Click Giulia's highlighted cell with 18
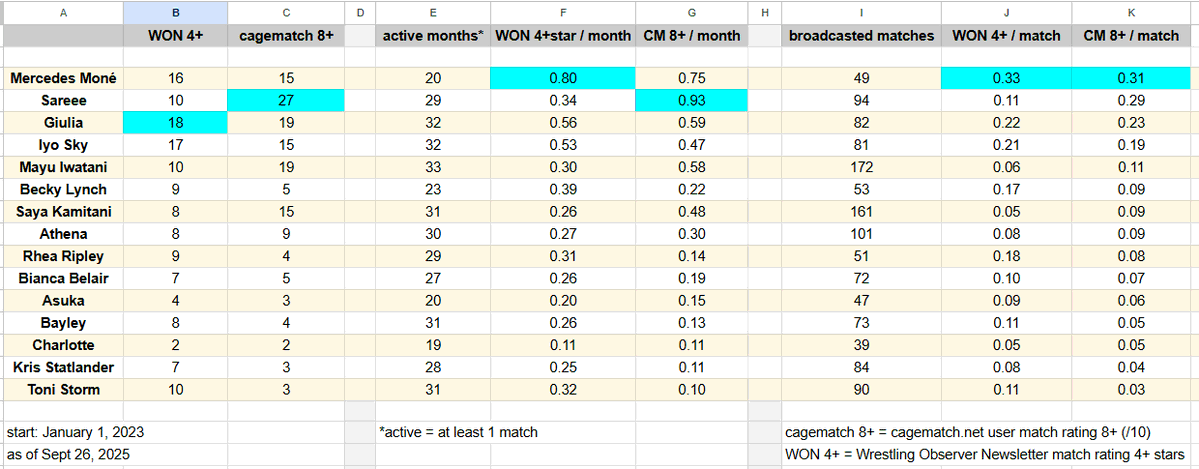Image resolution: width=1199 pixels, height=469 pixels. coord(175,122)
